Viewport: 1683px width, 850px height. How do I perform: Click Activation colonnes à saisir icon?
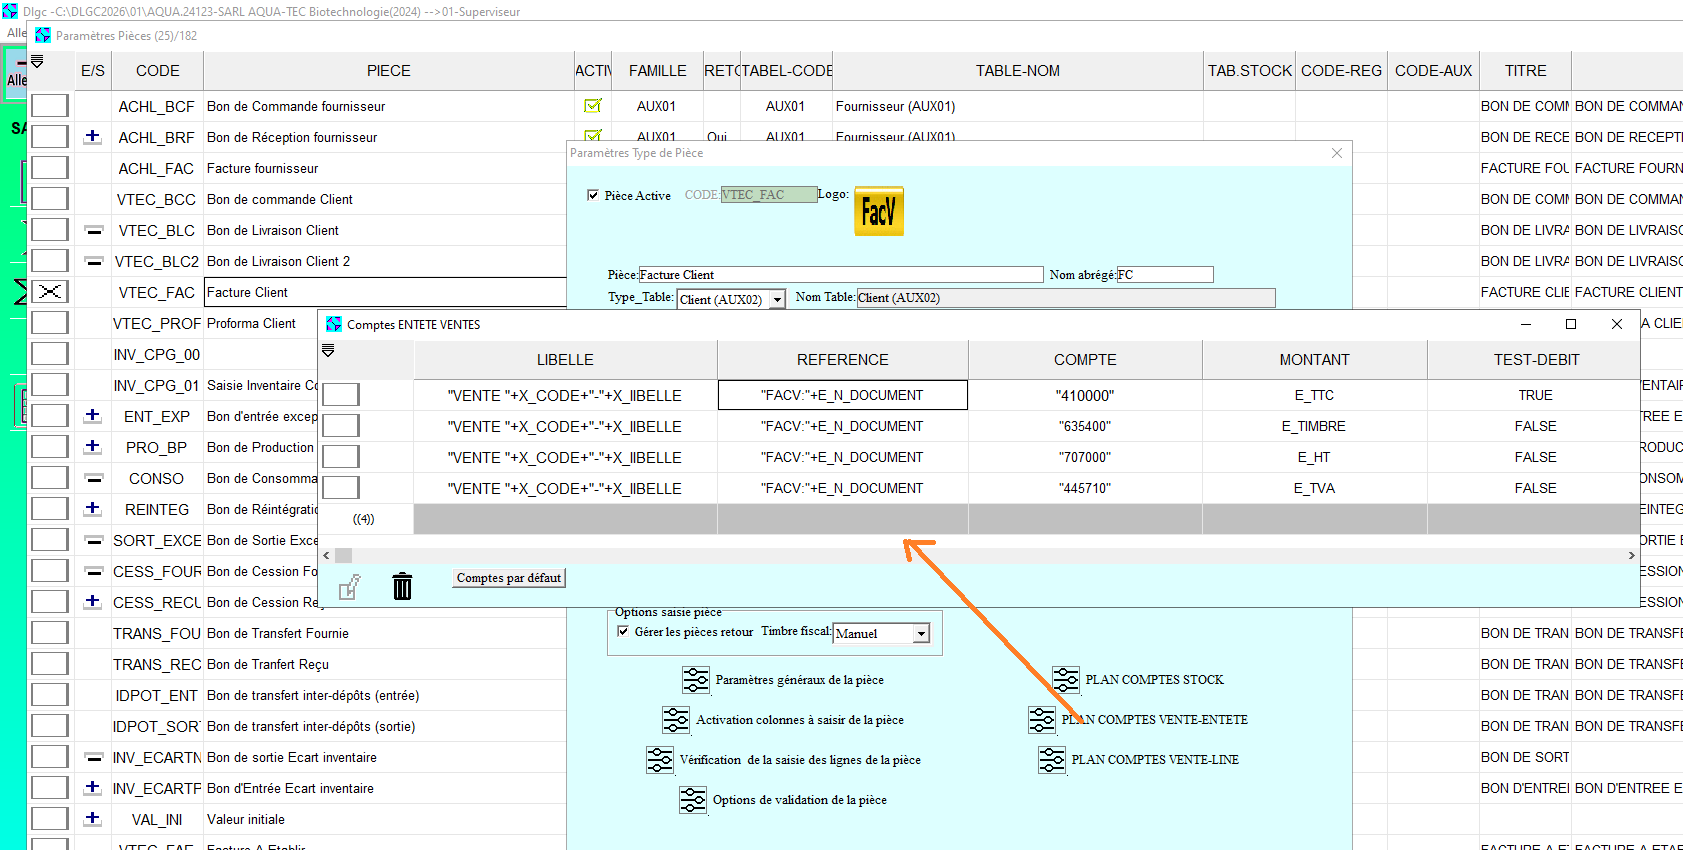[x=676, y=720]
